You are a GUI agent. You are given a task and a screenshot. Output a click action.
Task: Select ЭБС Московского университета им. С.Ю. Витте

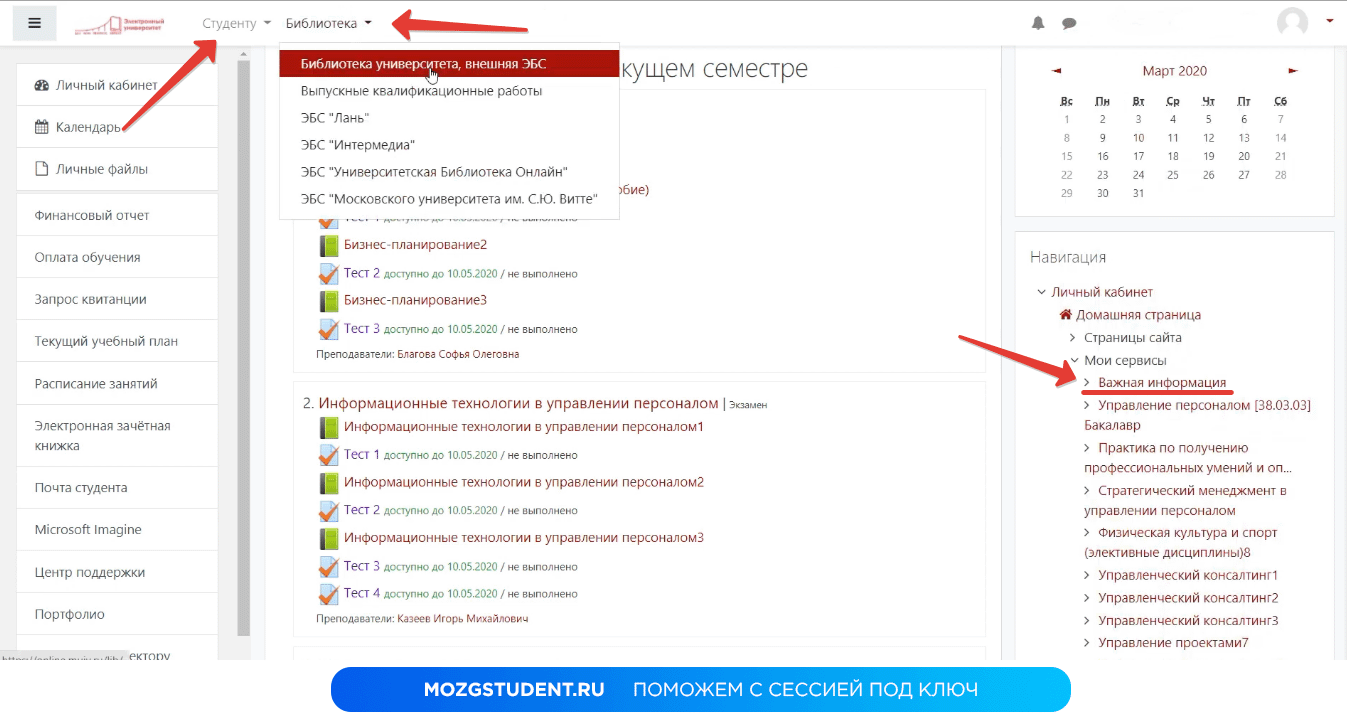tap(449, 199)
